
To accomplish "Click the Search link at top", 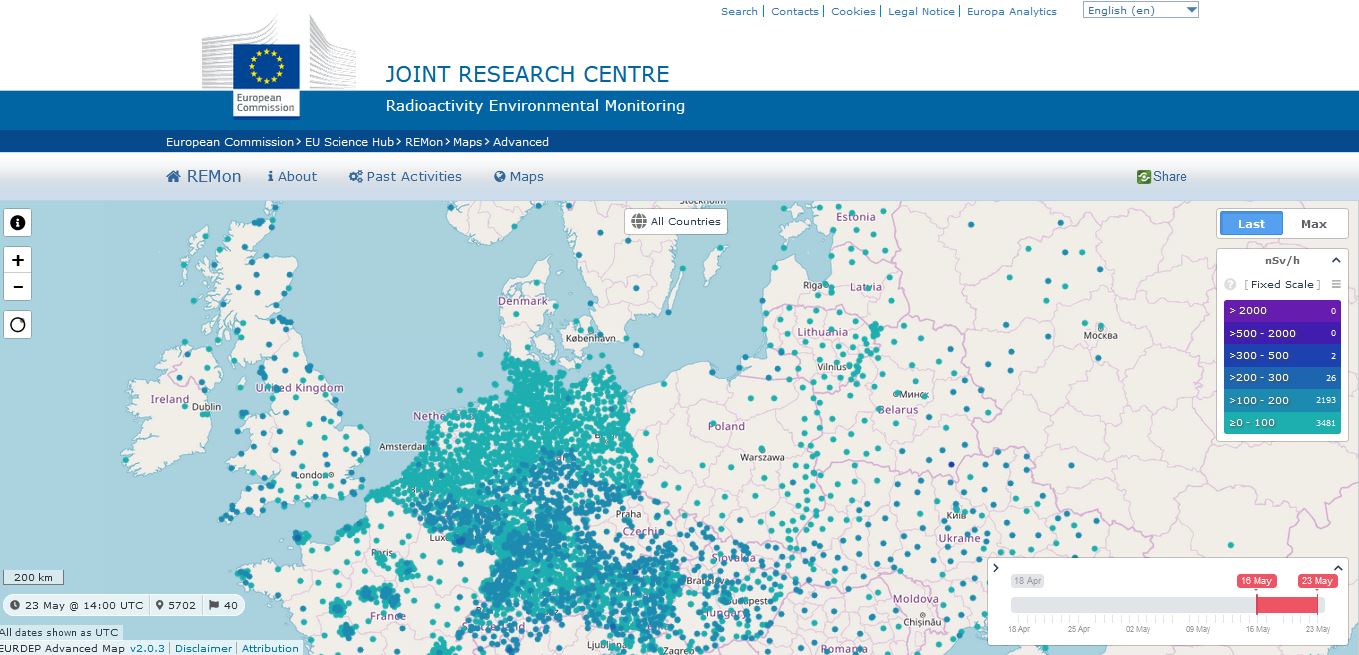I will point(739,11).
